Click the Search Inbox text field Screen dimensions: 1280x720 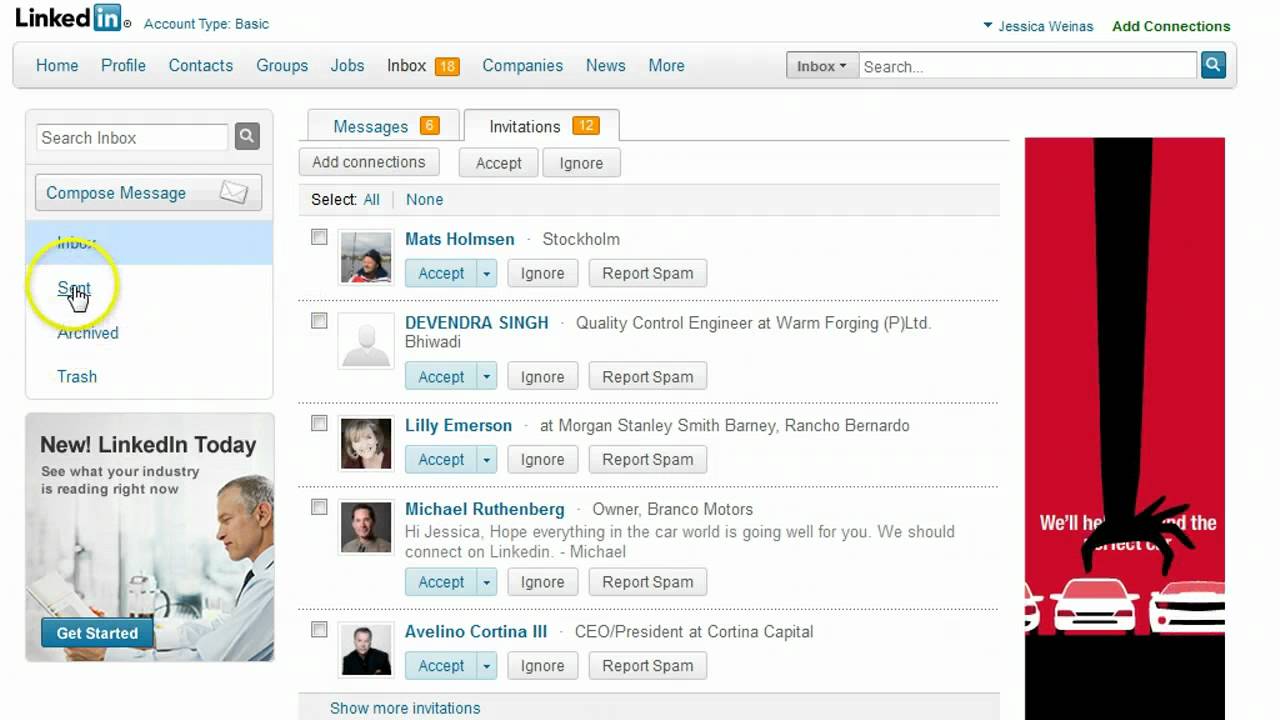[132, 137]
